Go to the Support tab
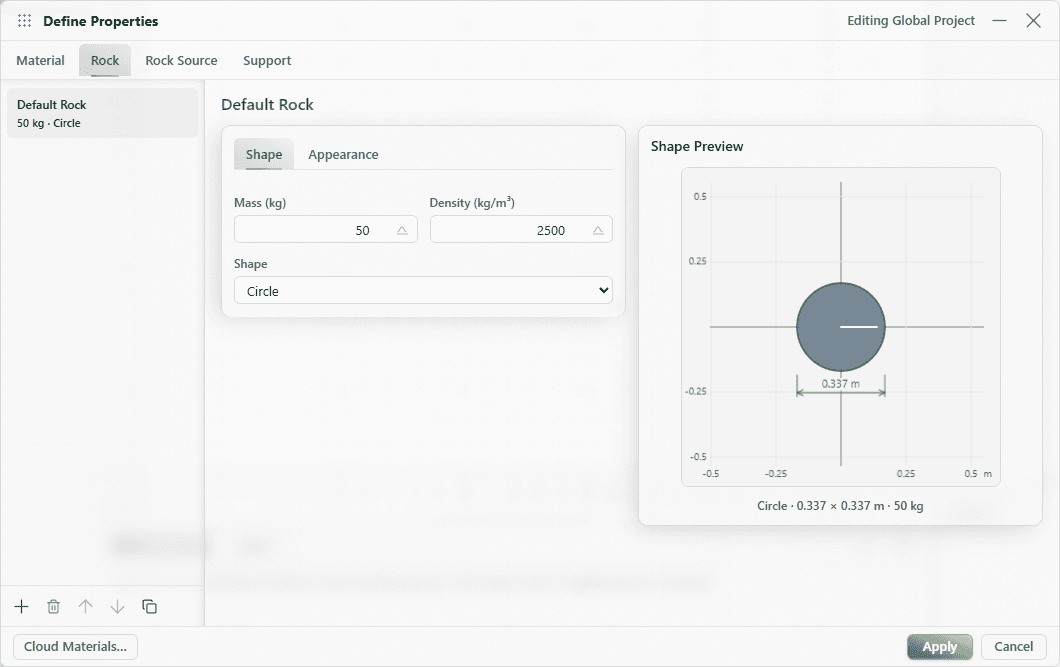The width and height of the screenshot is (1060, 667). coord(267,60)
